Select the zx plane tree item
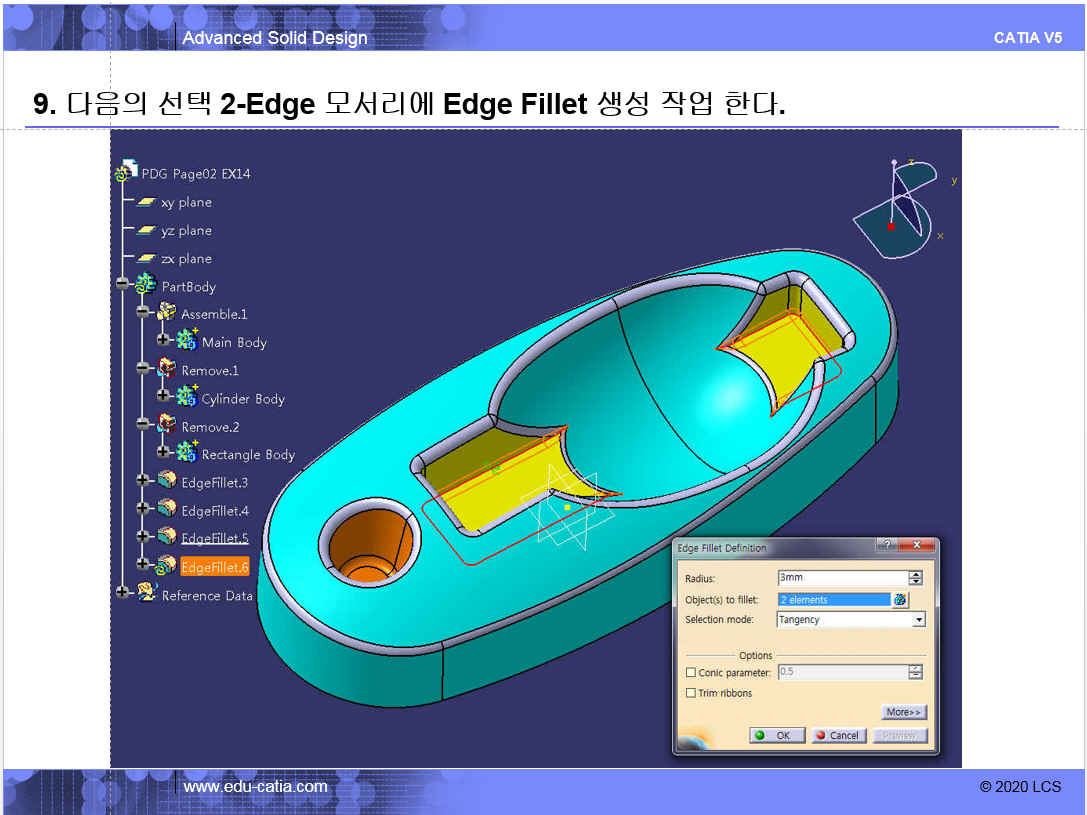1087x815 pixels. pos(186,259)
